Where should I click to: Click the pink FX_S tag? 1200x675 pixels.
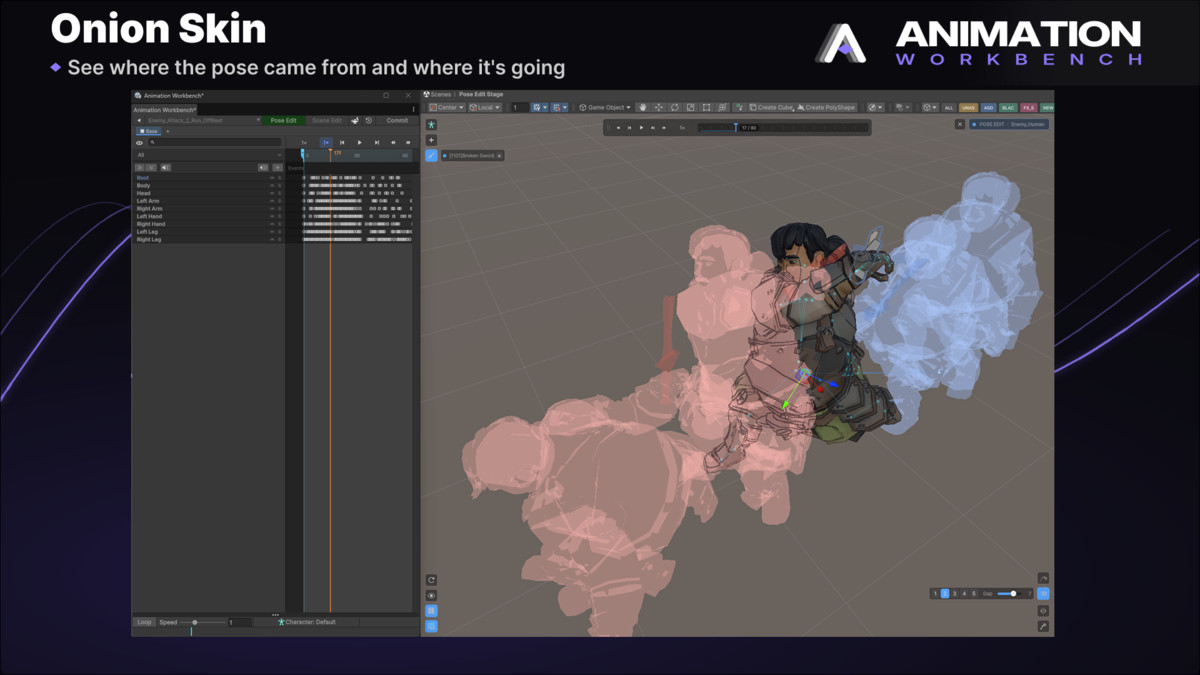pos(1028,108)
